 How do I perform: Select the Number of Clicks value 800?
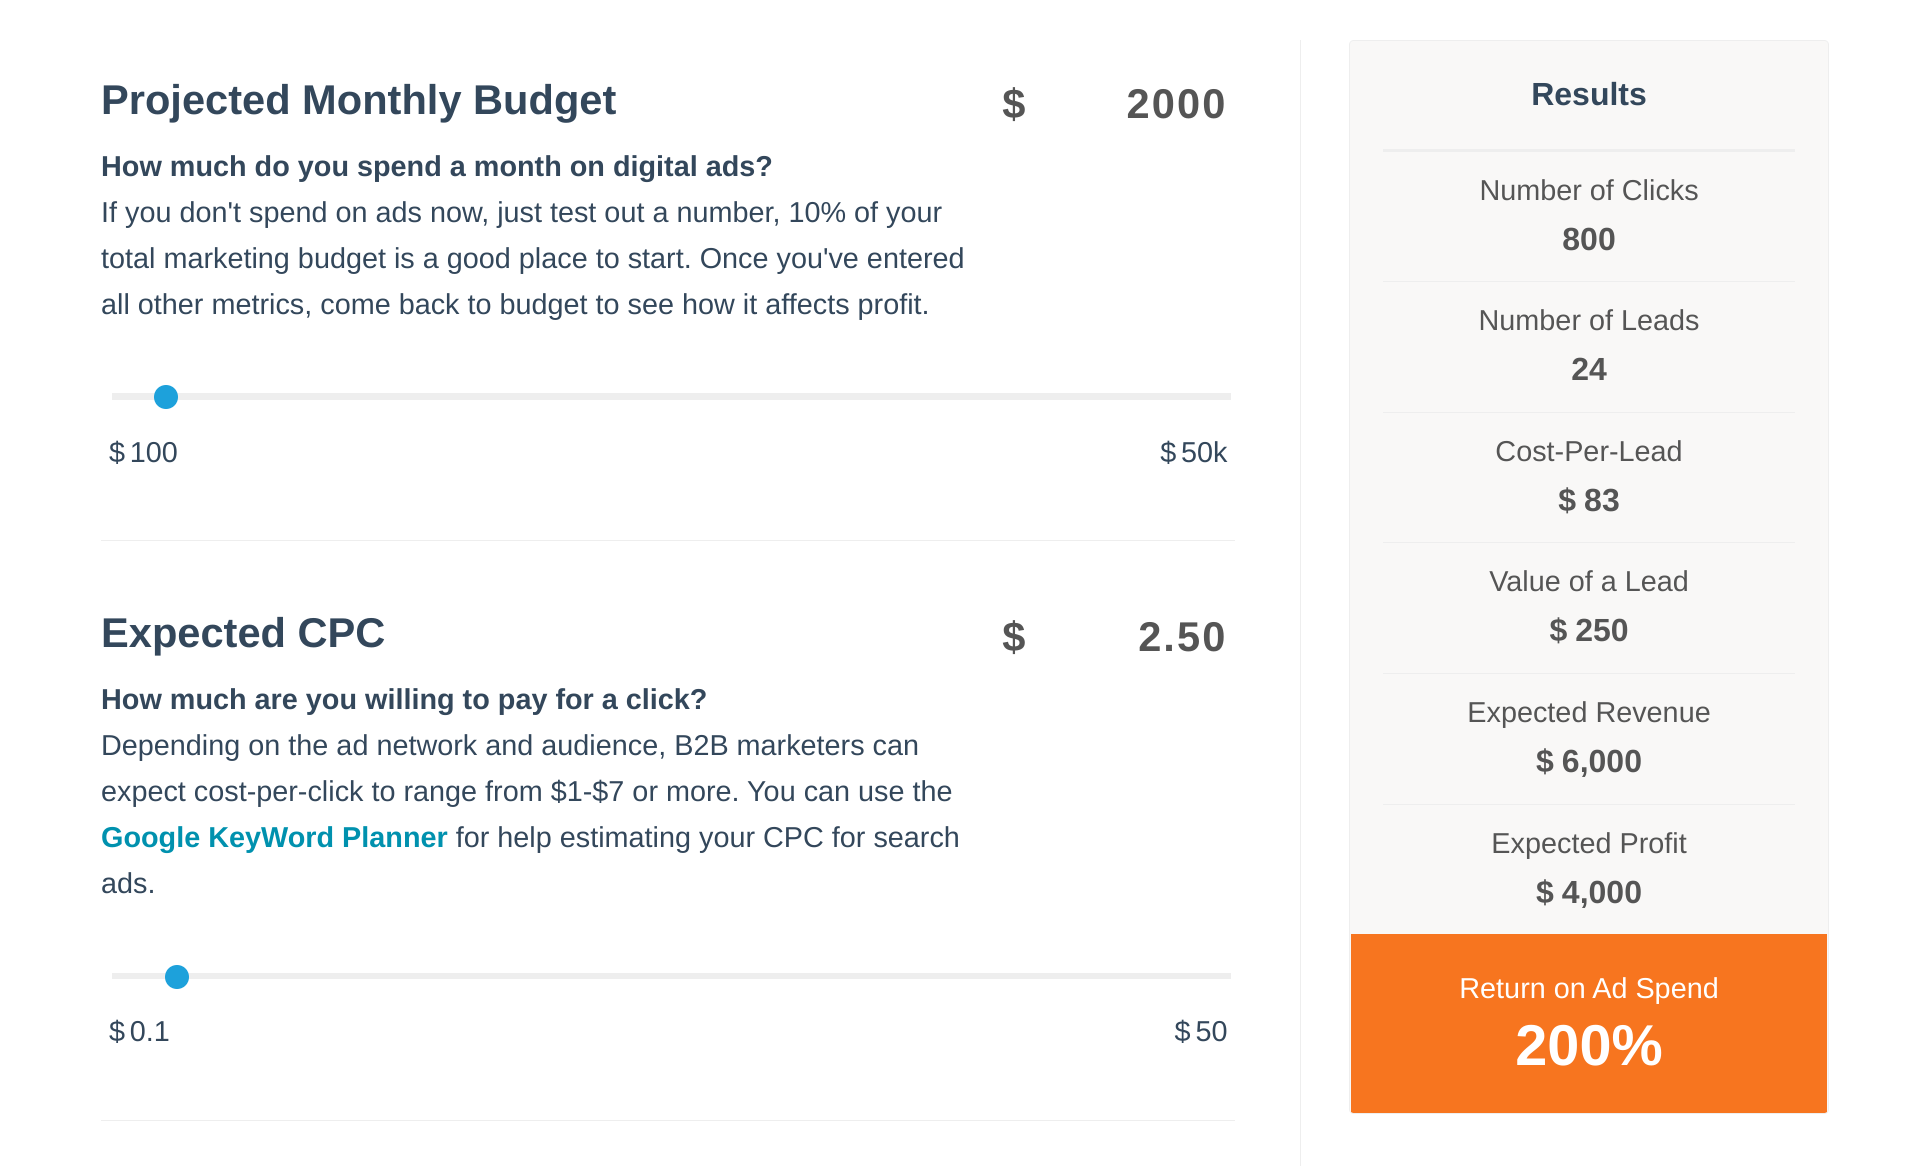pyautogui.click(x=1588, y=239)
